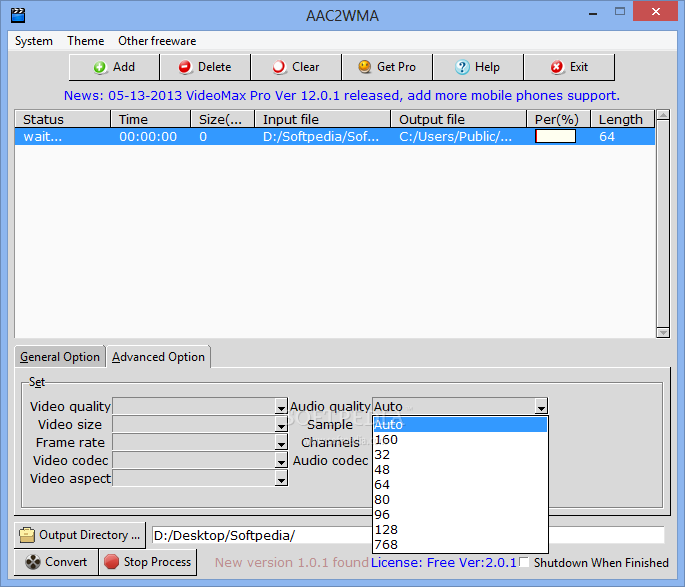The width and height of the screenshot is (685, 587).
Task: Click the Length column header
Action: (623, 119)
